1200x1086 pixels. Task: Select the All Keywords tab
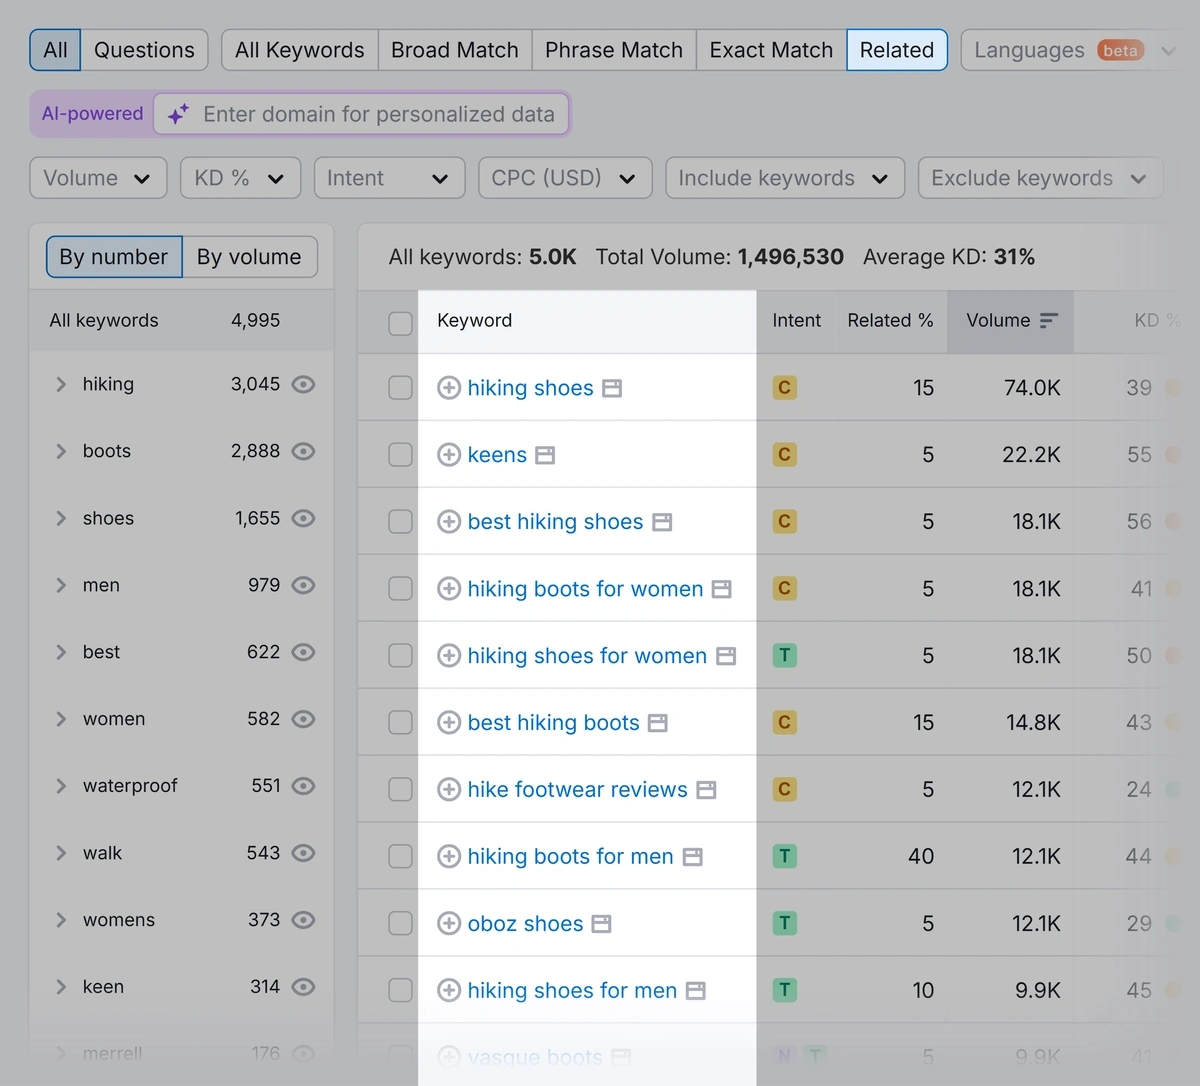[299, 50]
